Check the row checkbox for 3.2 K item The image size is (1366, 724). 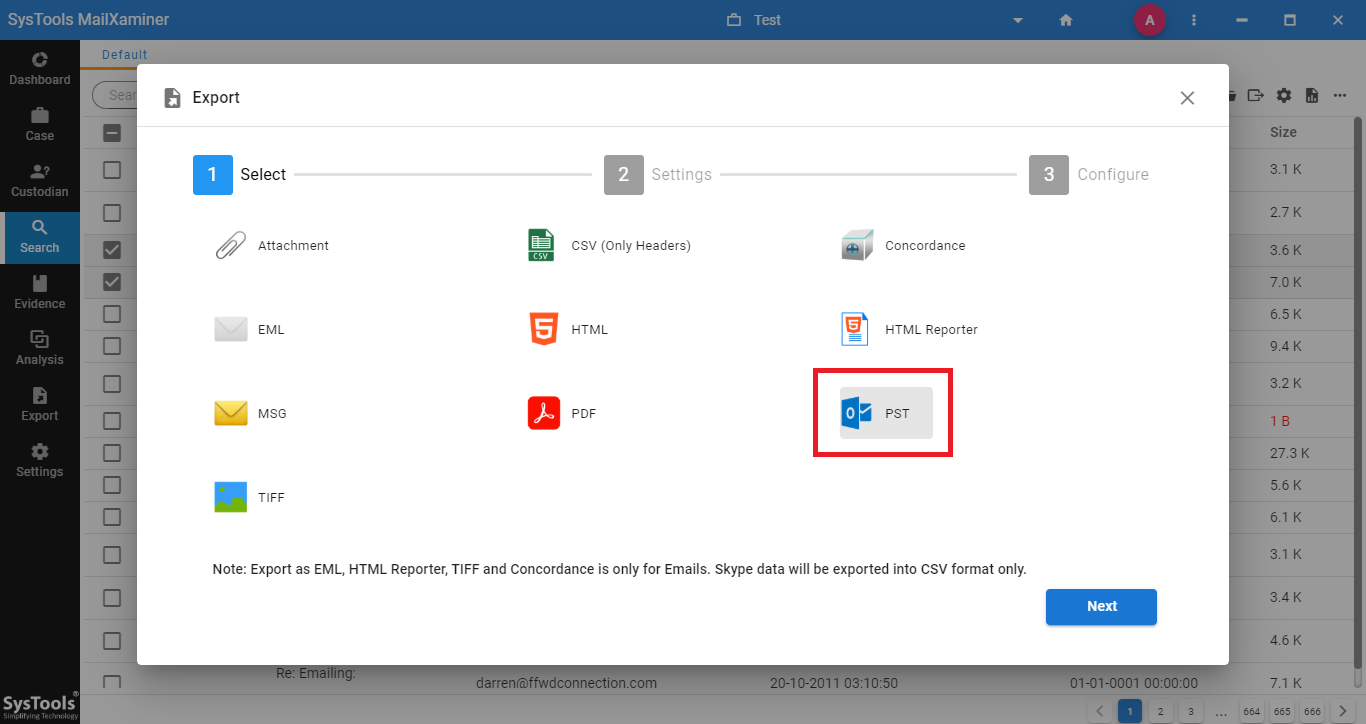pyautogui.click(x=112, y=383)
